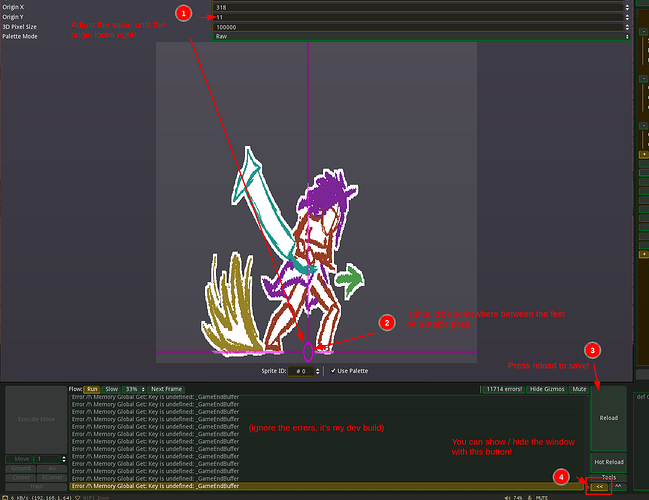Click the 33% speed stepper arrows

pos(144,389)
